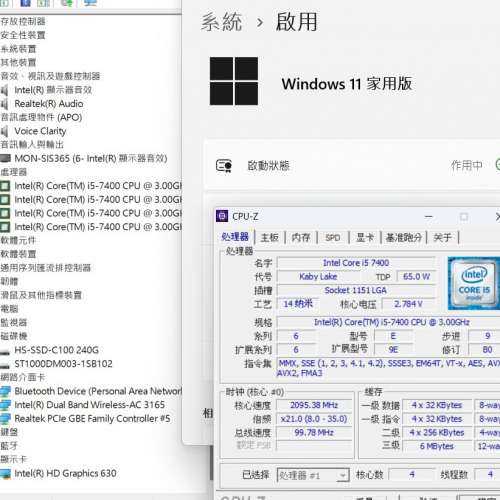This screenshot has width=500, height=500.
Task: Expand the 存放控制器 category
Action: pos(23,22)
